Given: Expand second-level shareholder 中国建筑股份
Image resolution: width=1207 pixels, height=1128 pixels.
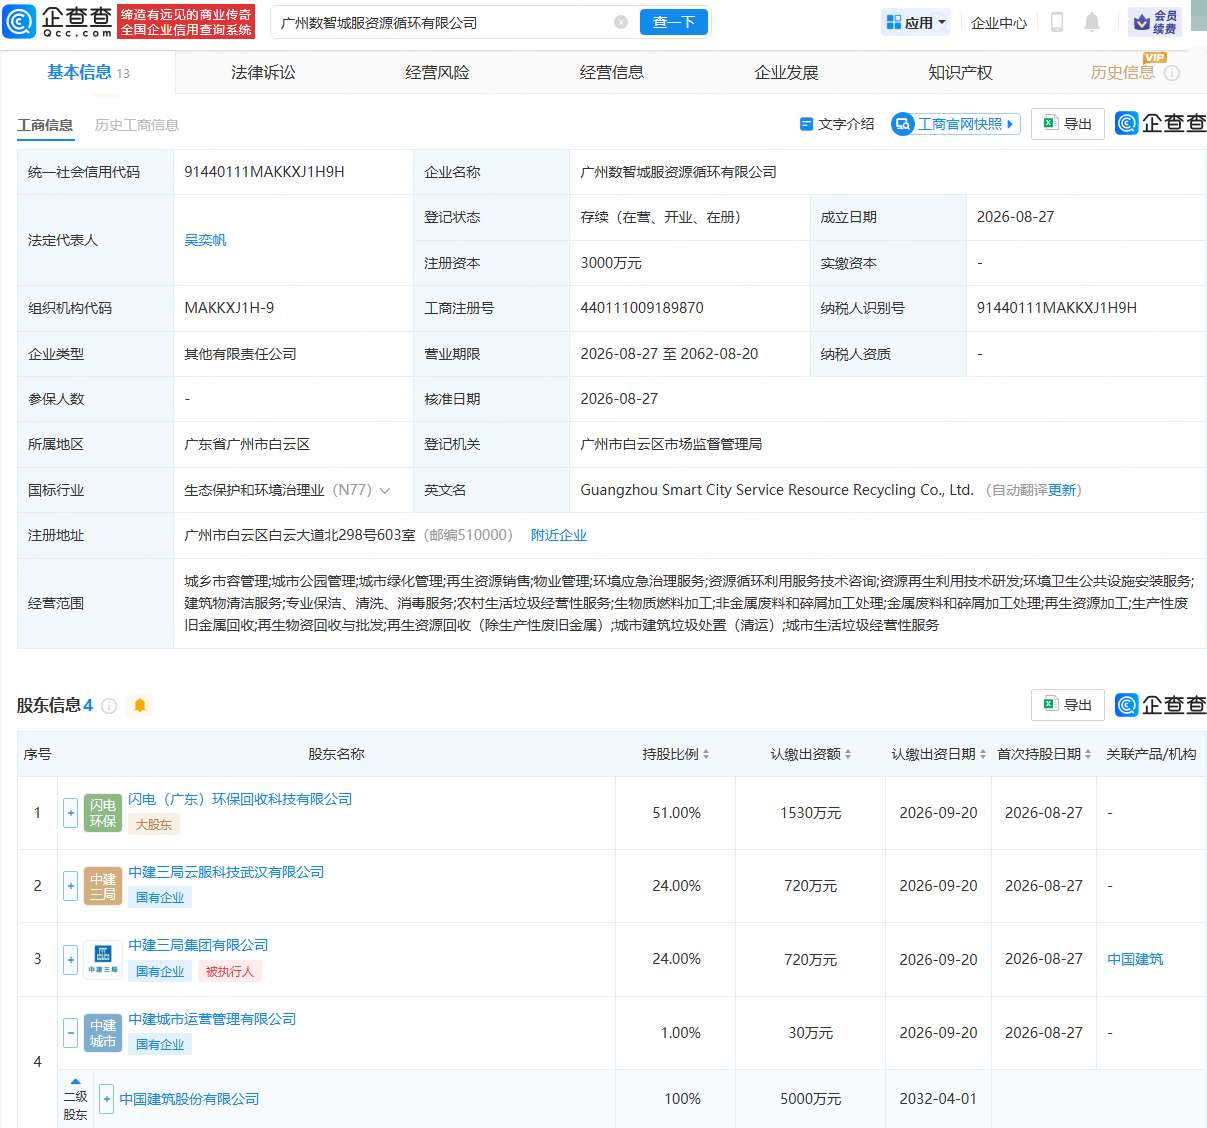Looking at the screenshot, I should point(107,1099).
